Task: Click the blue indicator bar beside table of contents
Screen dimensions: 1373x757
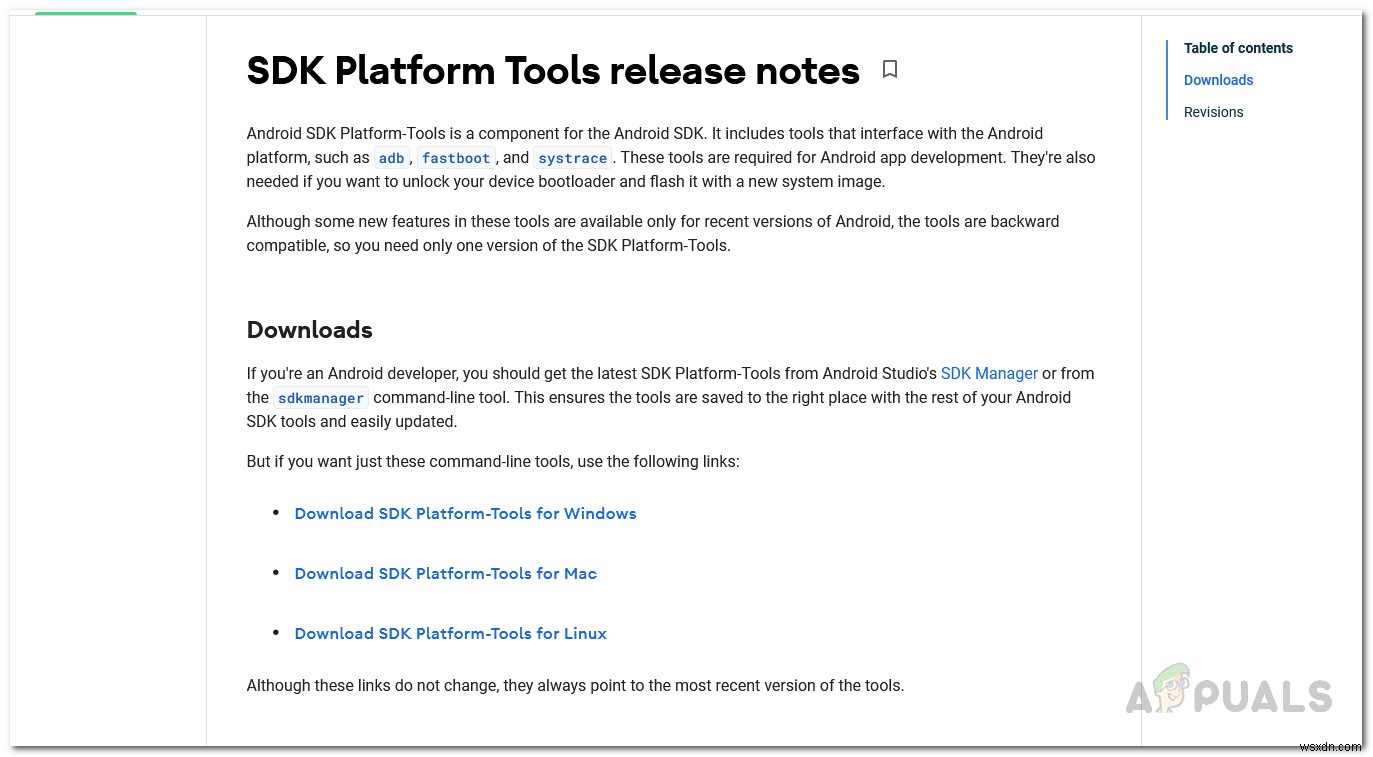Action: pos(1168,80)
